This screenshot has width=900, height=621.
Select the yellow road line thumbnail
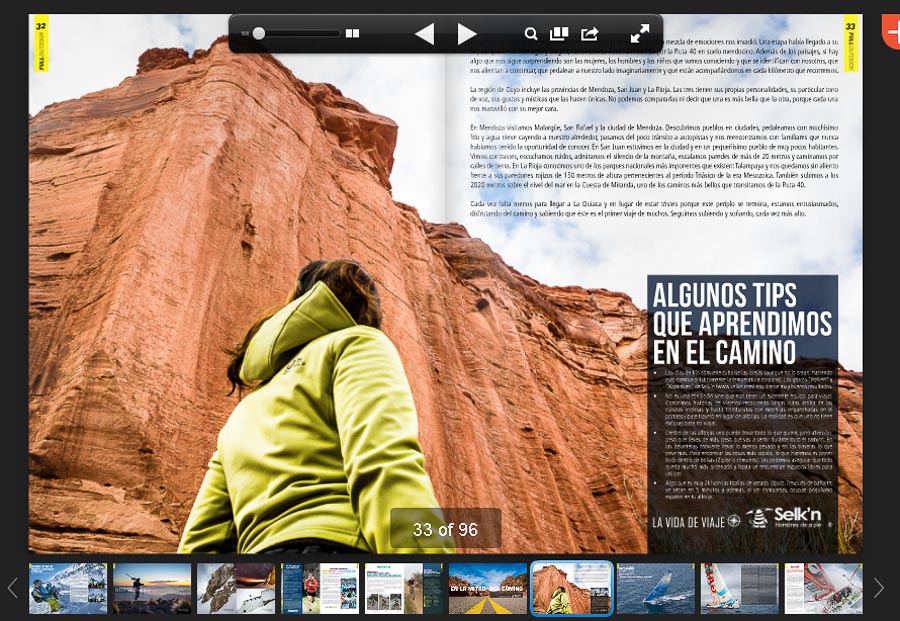click(487, 588)
